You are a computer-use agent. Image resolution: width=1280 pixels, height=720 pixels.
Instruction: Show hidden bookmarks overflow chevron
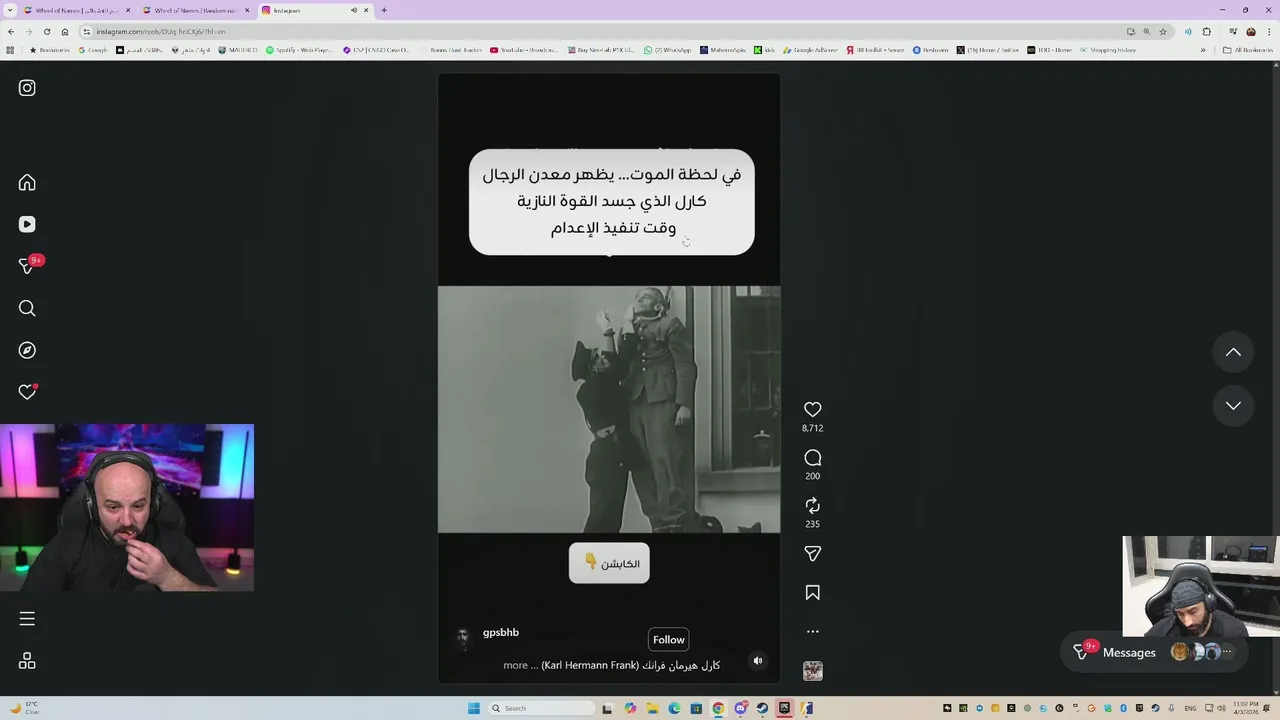(x=1203, y=50)
